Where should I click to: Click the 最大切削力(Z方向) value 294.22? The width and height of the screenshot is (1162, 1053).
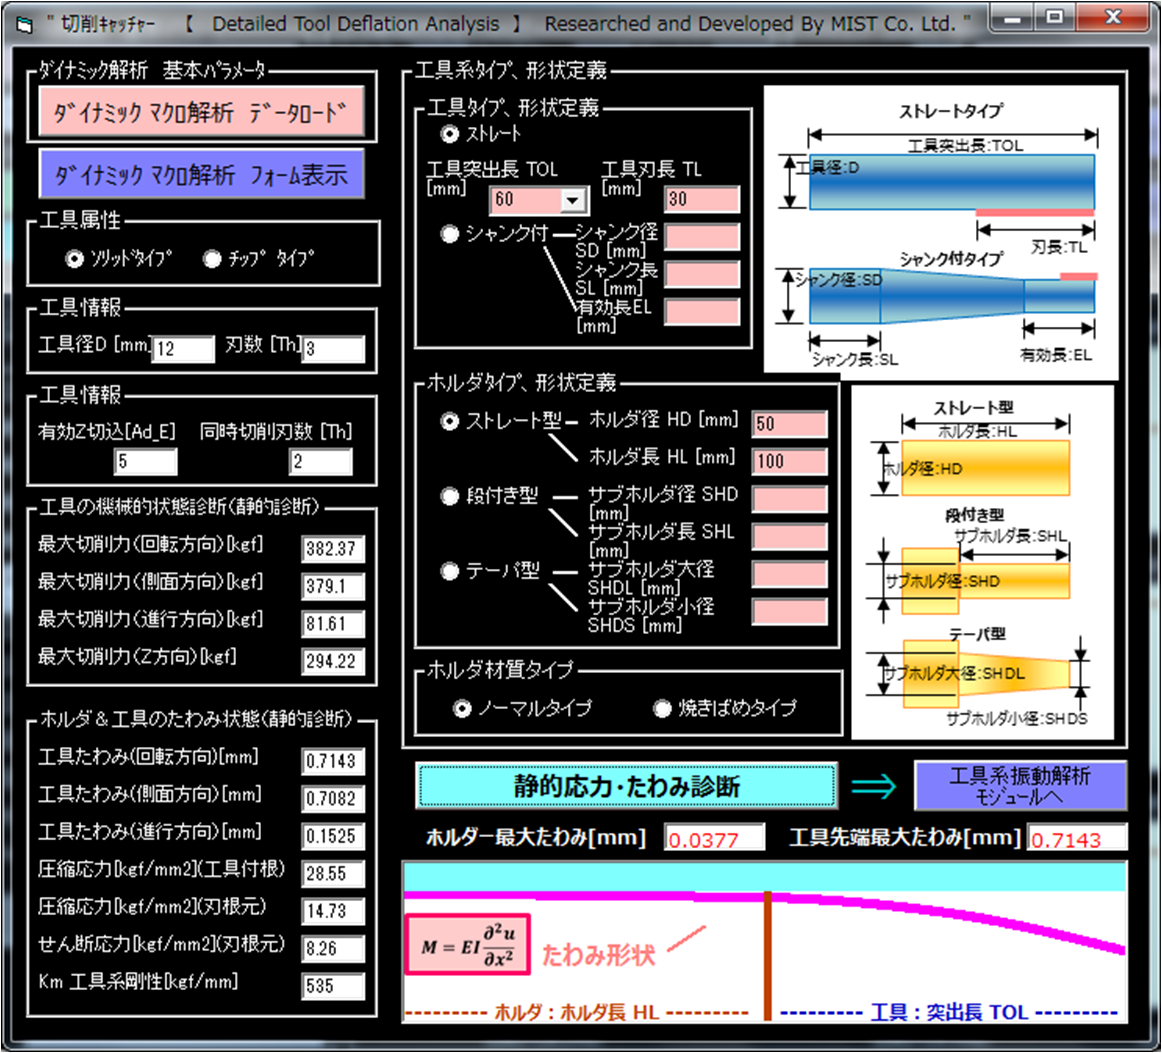333,662
